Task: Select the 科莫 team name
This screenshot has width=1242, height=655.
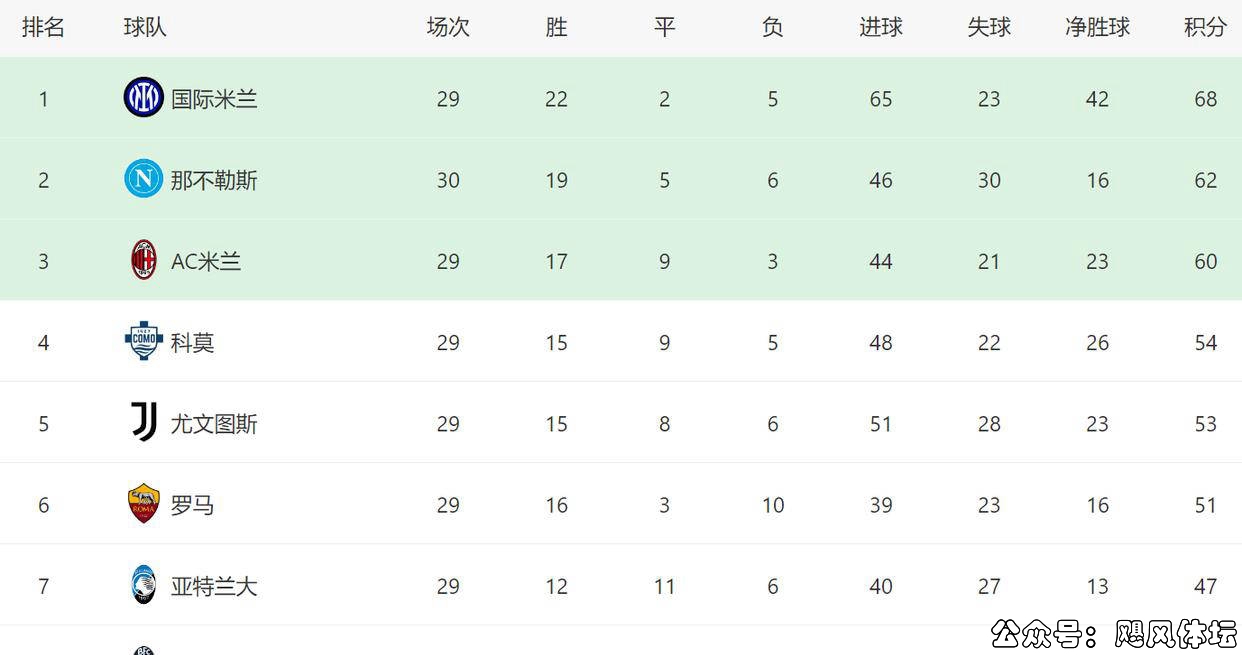Action: point(192,343)
